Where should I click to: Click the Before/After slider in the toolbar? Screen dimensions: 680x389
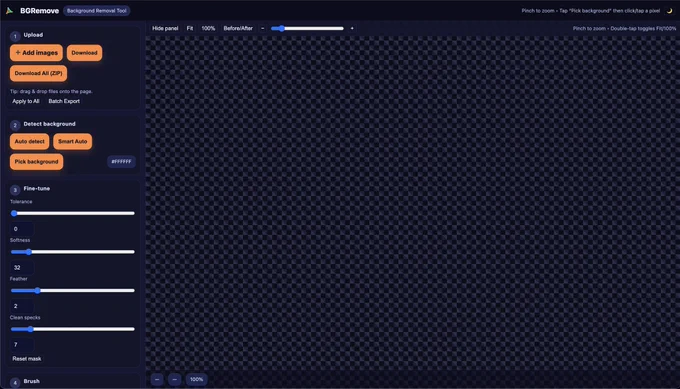pyautogui.click(x=307, y=28)
